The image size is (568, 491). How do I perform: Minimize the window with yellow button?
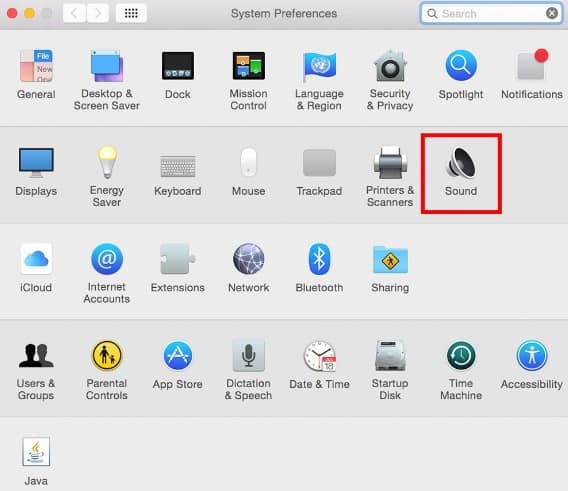[x=30, y=13]
